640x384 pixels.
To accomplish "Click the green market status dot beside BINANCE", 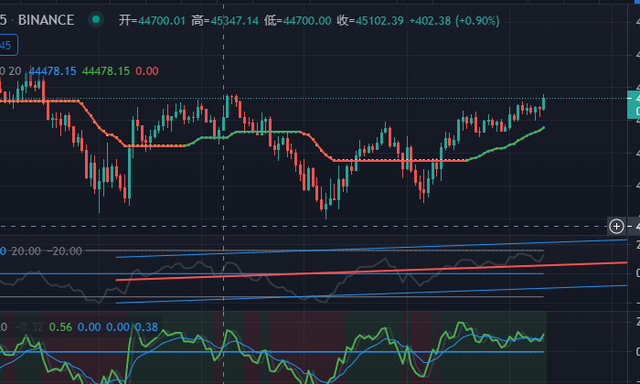I will tap(96, 20).
